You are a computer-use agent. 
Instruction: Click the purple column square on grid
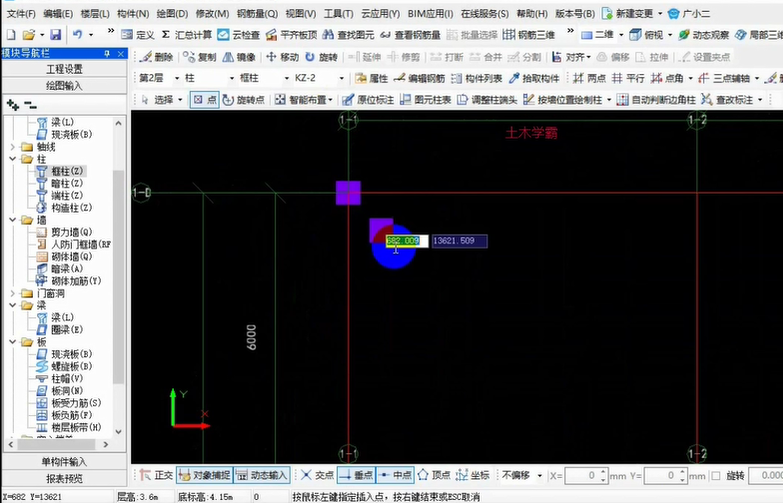tap(347, 192)
